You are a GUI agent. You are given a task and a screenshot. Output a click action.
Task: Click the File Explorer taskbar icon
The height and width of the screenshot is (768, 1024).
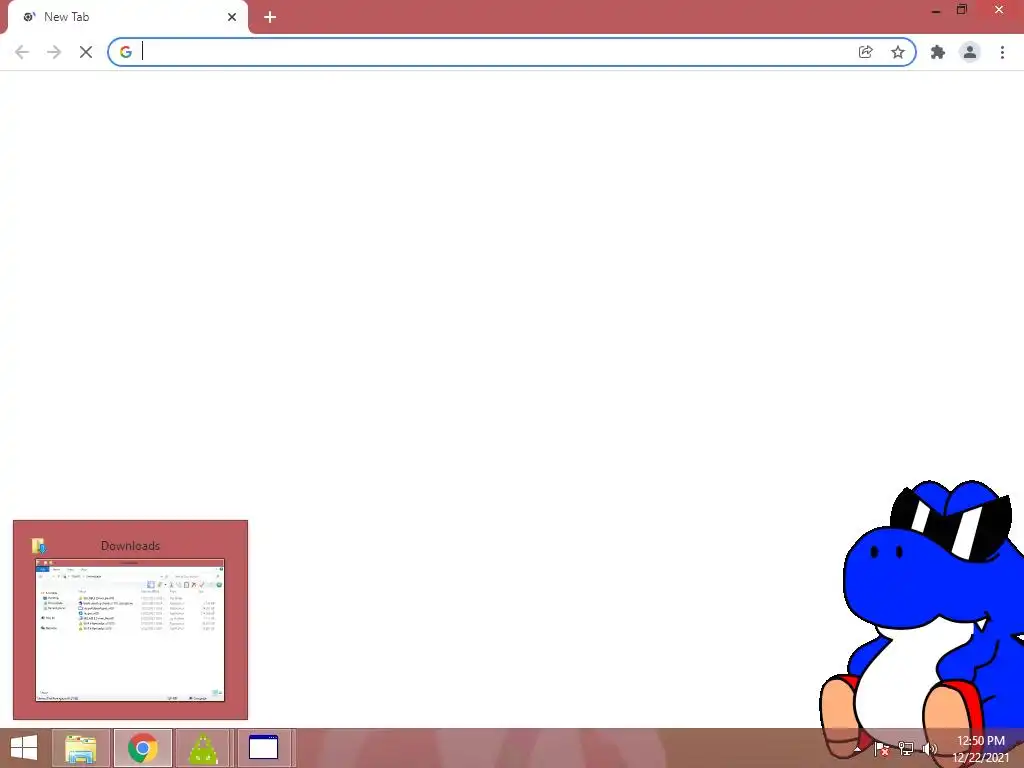pos(81,748)
